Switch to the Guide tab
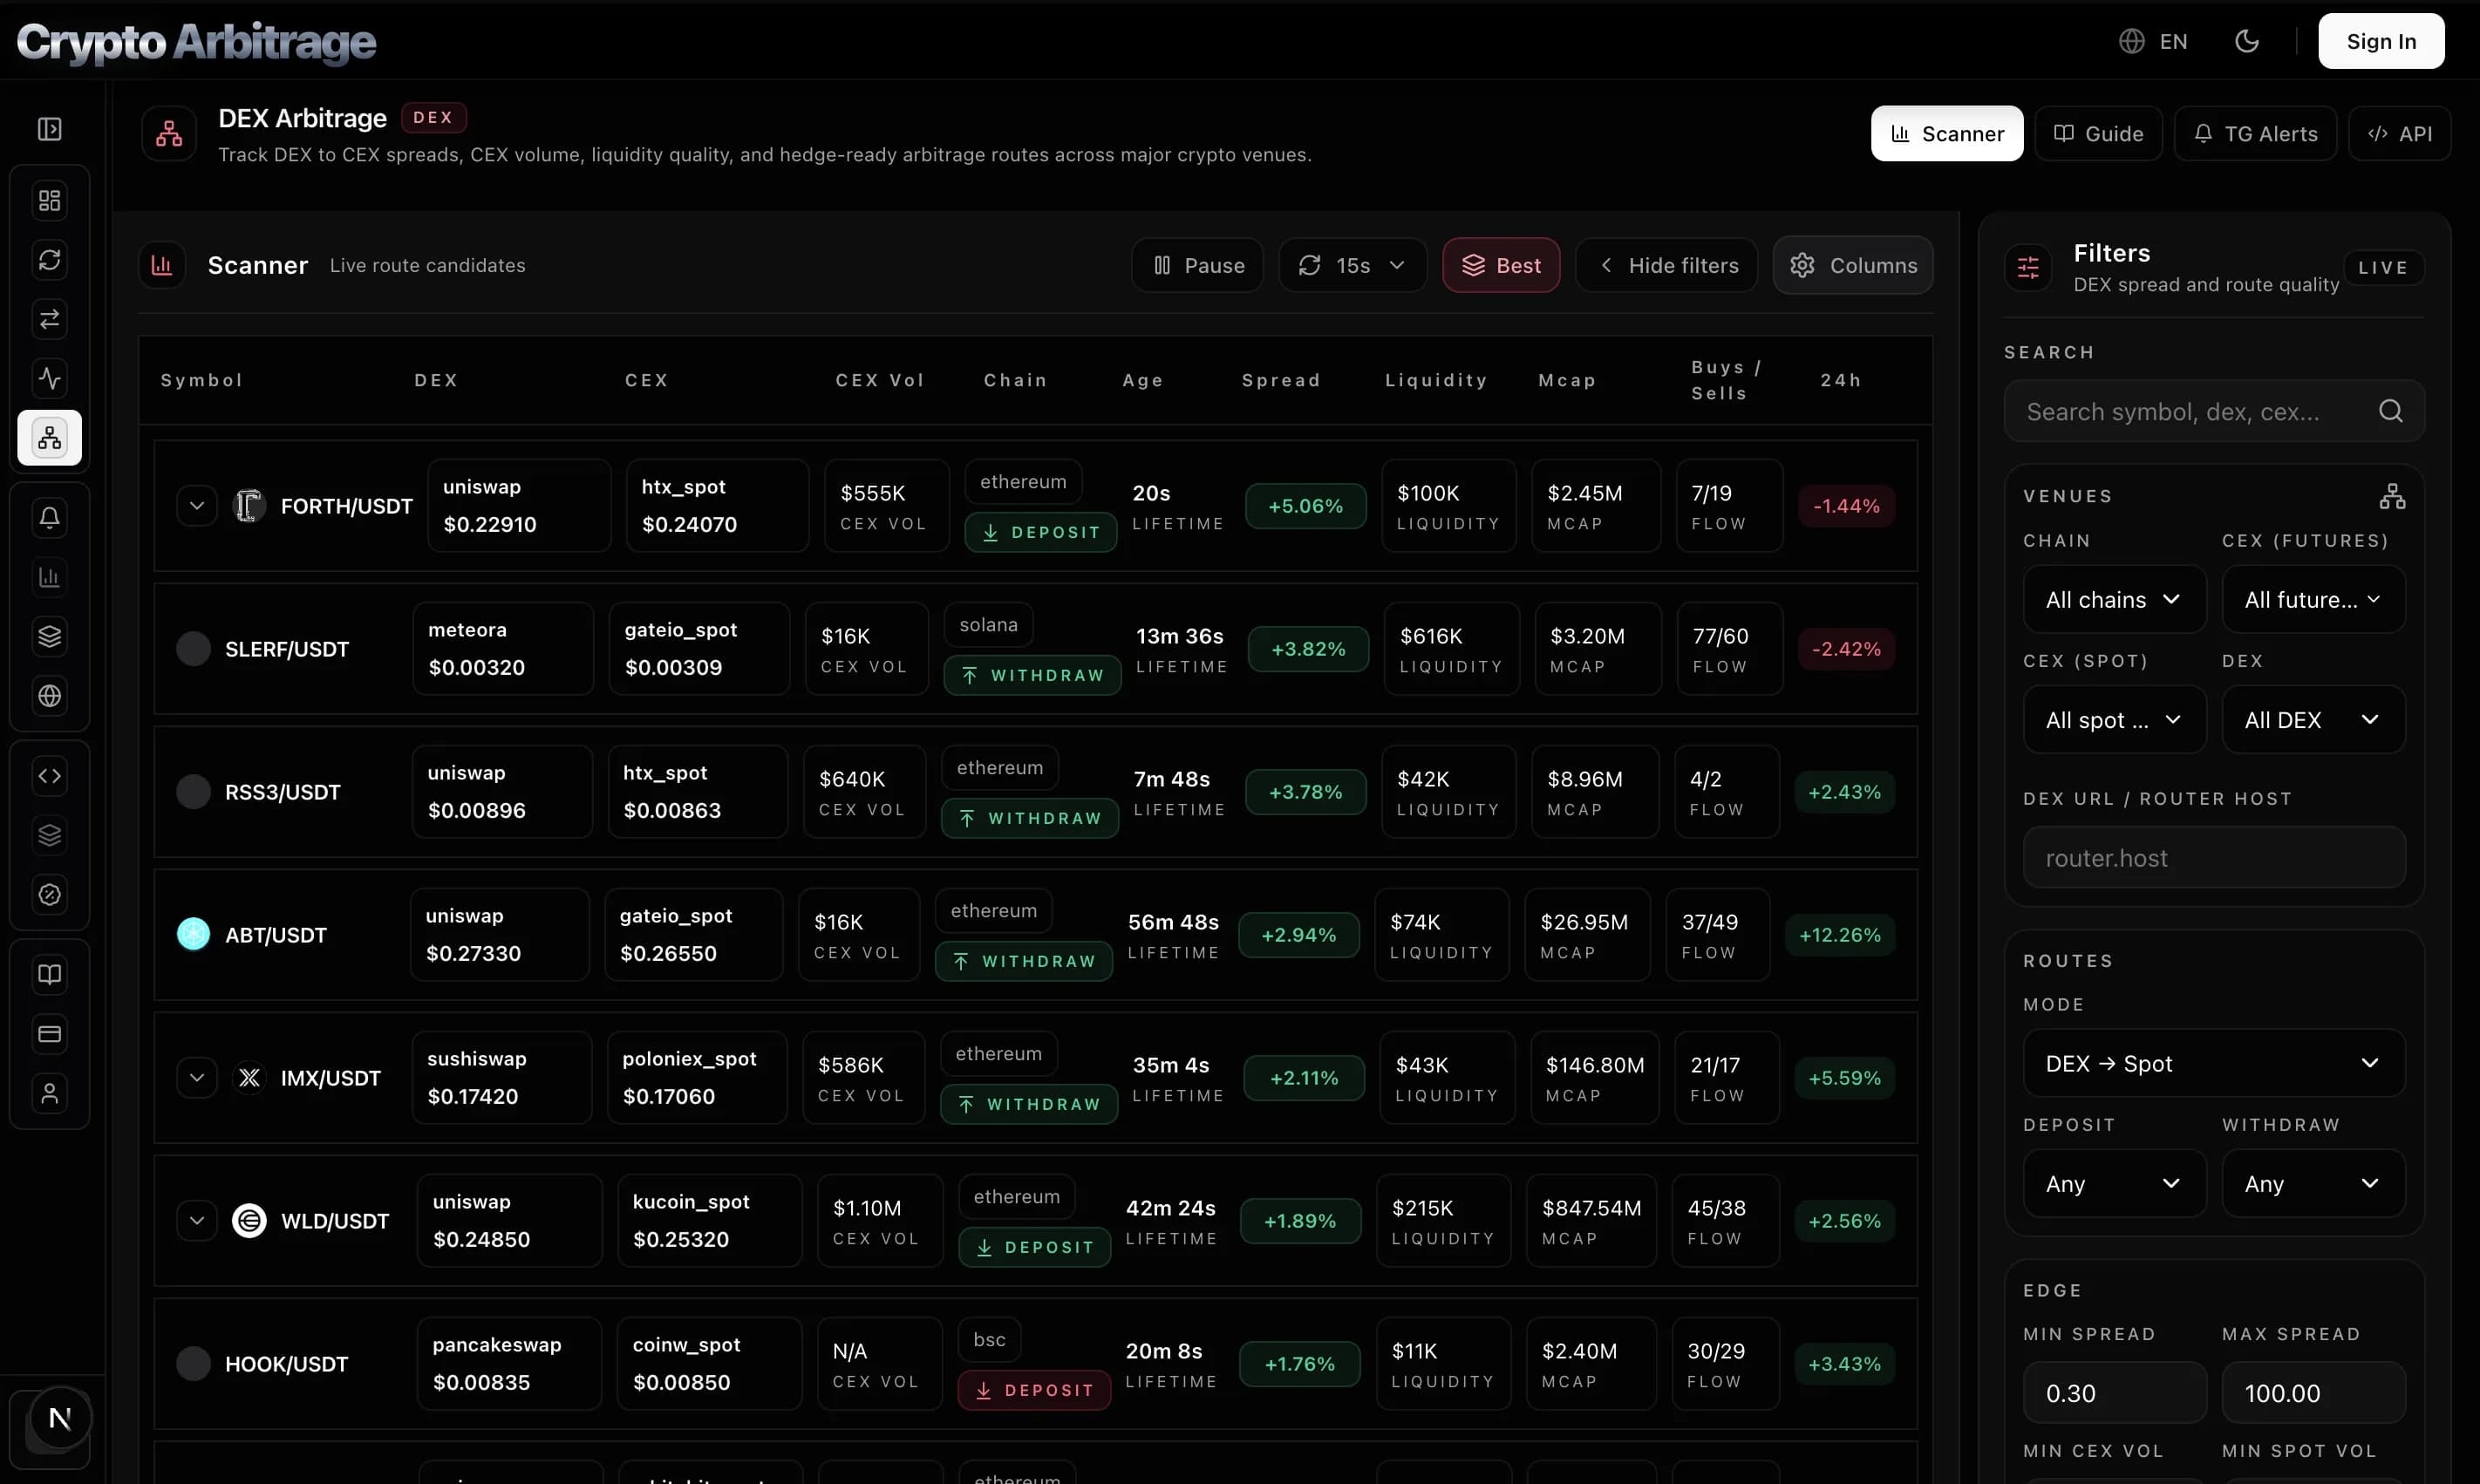The image size is (2480, 1484). click(x=2098, y=133)
